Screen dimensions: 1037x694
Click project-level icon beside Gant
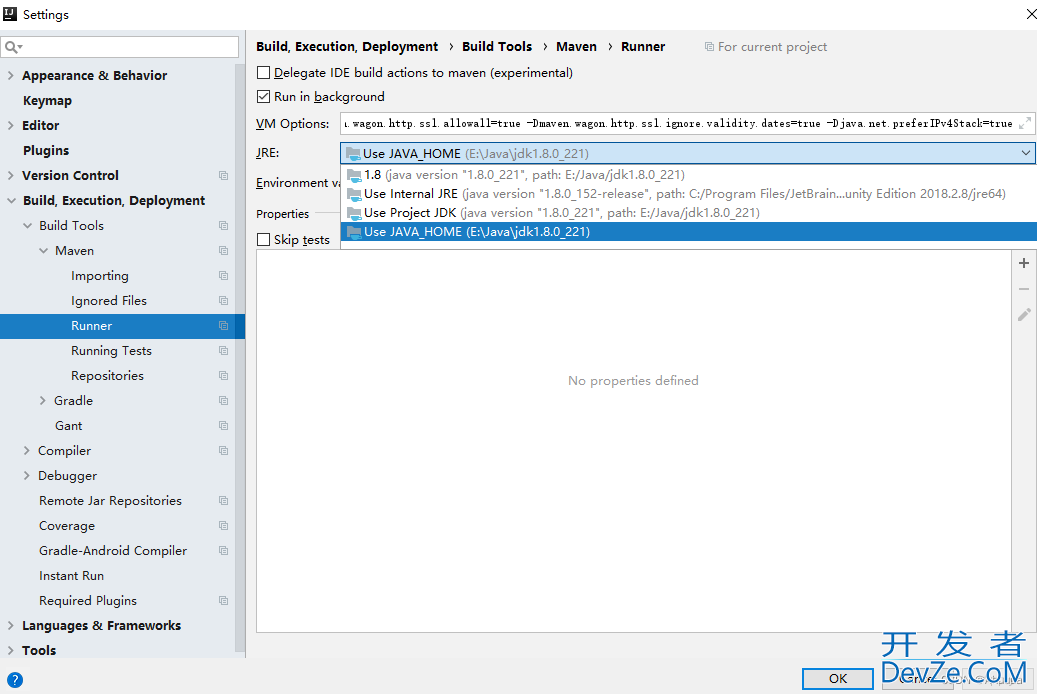point(224,425)
